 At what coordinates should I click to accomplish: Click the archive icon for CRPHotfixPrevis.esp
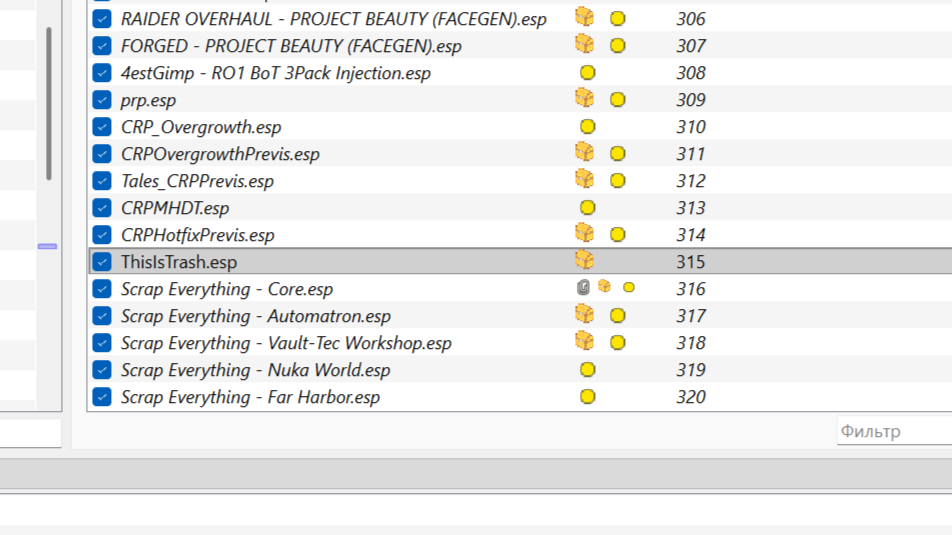coord(584,233)
